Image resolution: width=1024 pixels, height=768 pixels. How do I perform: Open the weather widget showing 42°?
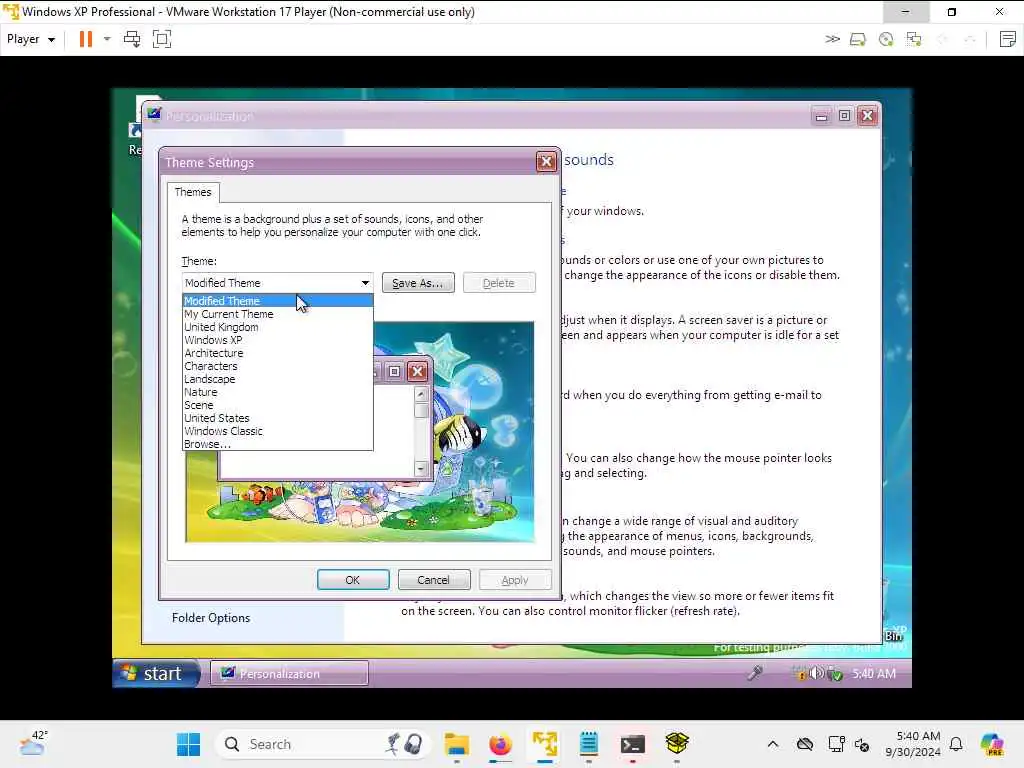33,743
